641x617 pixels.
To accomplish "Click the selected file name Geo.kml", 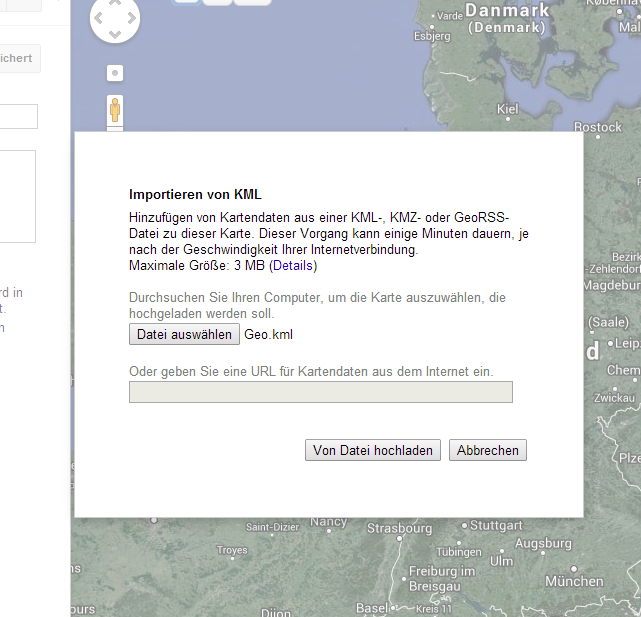I will pyautogui.click(x=269, y=335).
